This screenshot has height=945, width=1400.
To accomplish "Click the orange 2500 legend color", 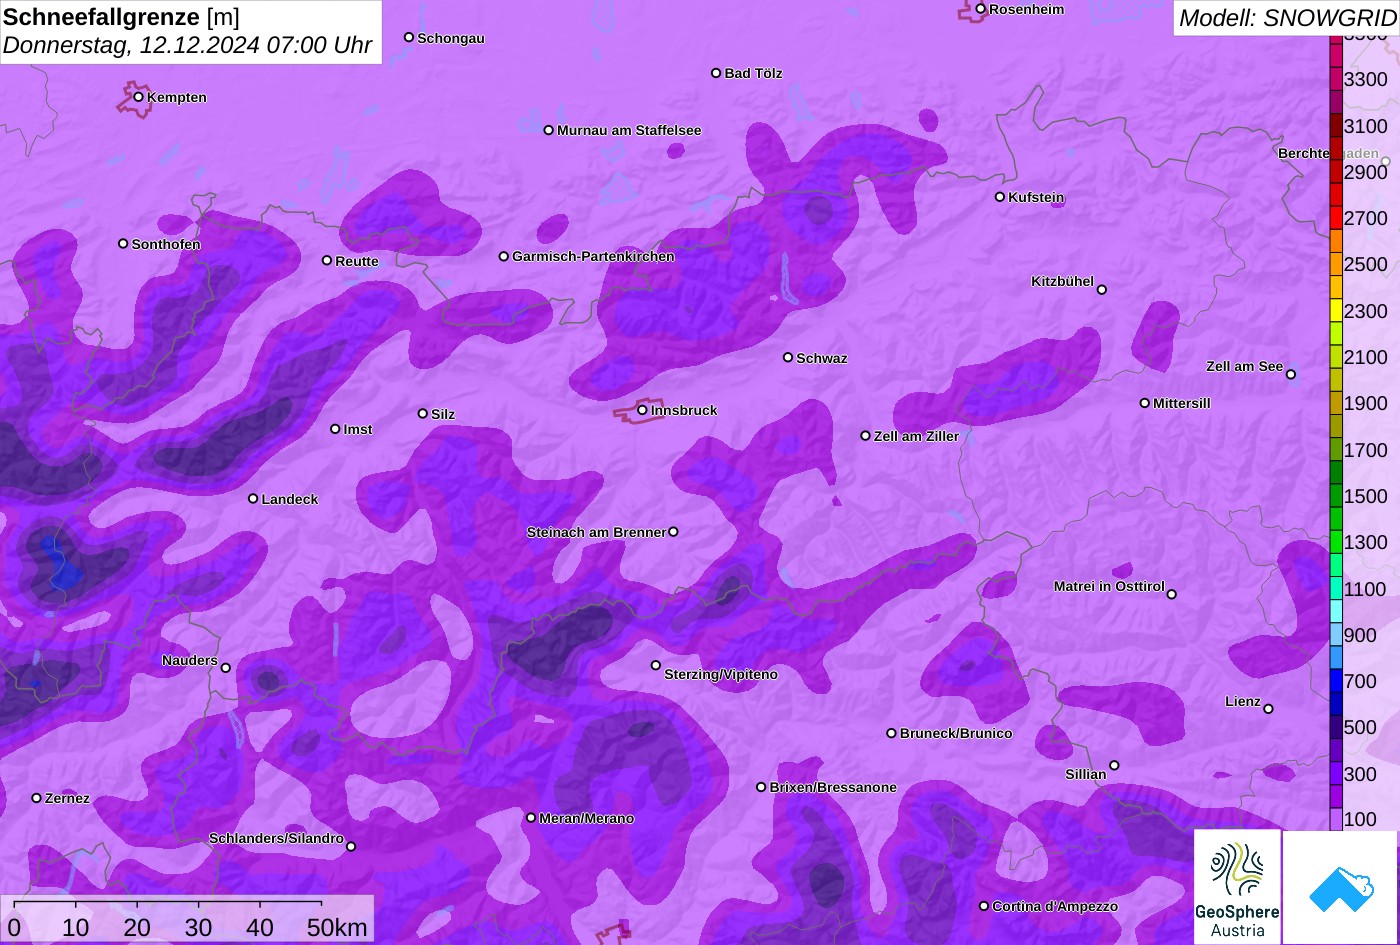I will (1336, 264).
